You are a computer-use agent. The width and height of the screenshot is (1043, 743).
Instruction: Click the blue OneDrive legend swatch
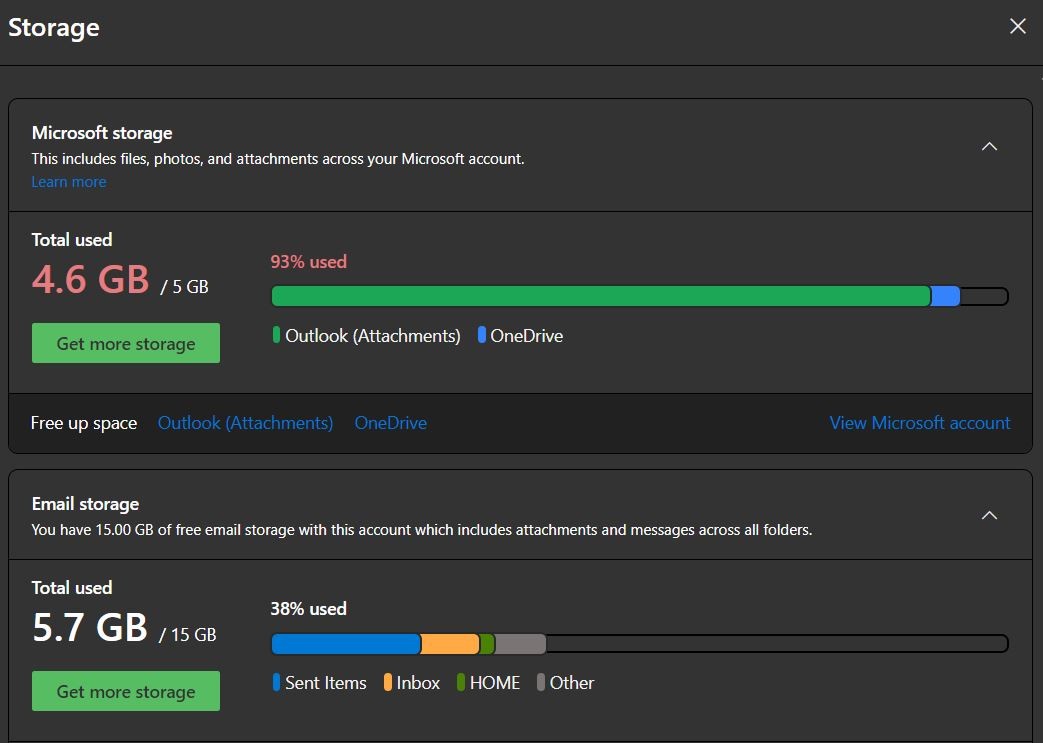(x=482, y=335)
